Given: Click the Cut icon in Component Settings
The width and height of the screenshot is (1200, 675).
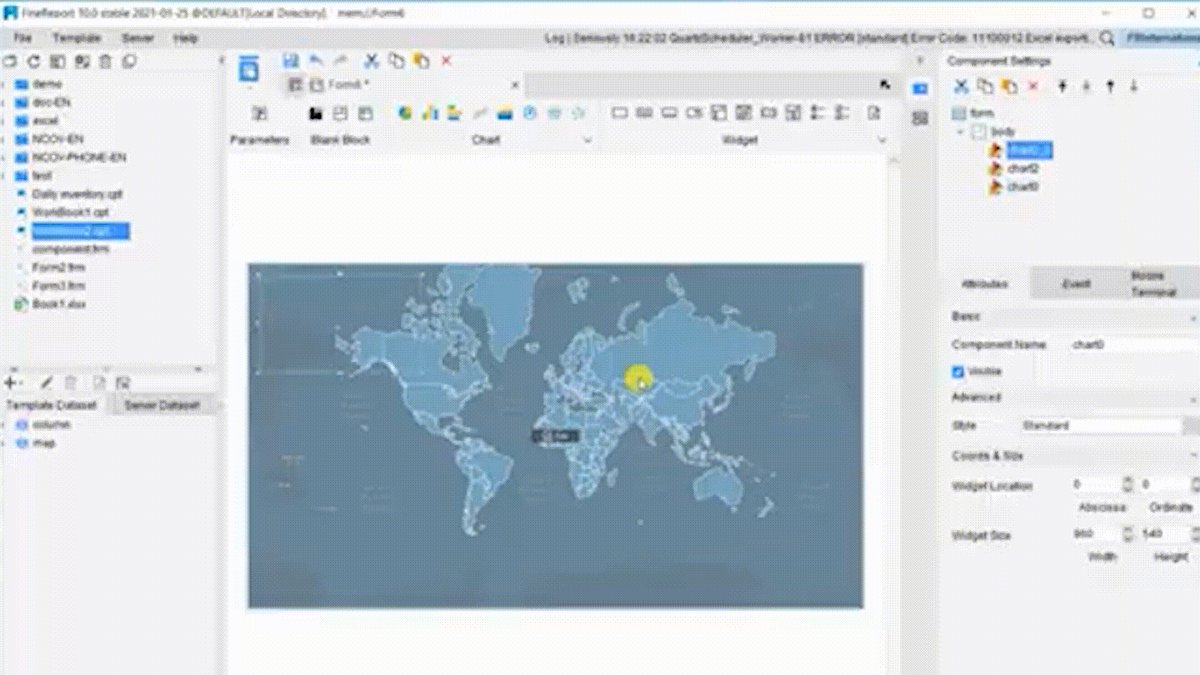Looking at the screenshot, I should [x=961, y=87].
